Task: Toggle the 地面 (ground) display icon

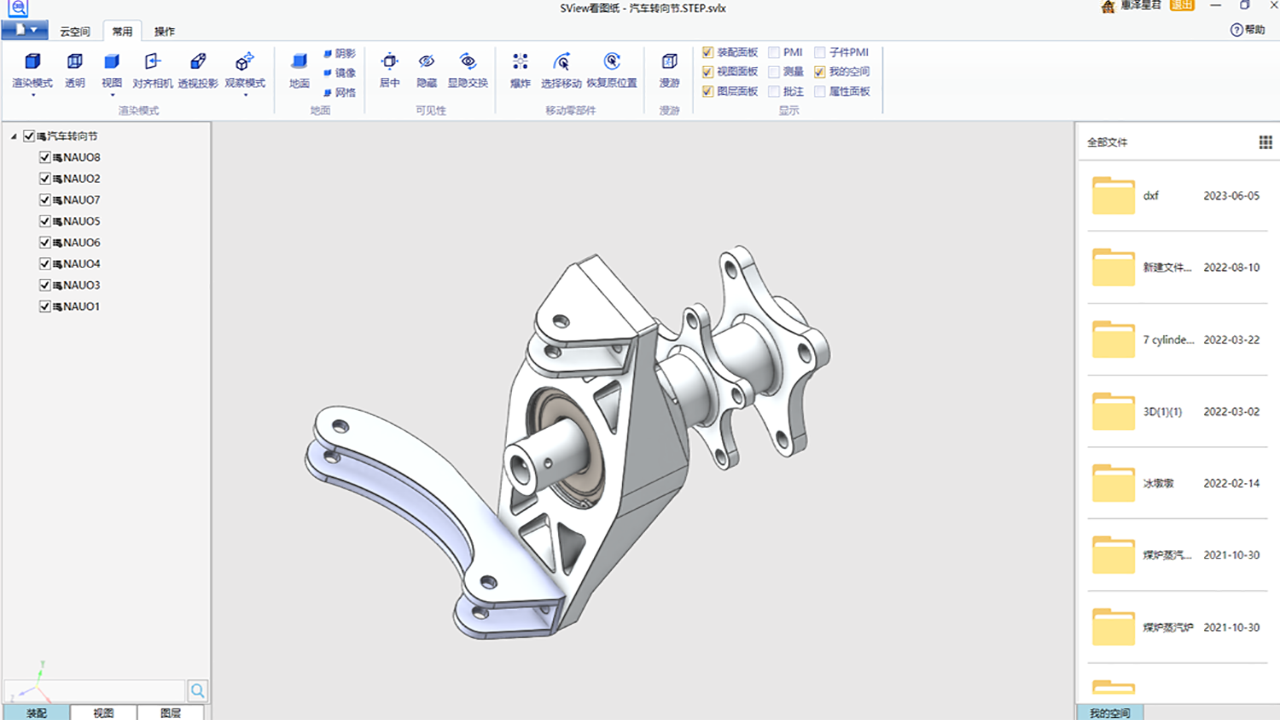Action: coord(298,70)
